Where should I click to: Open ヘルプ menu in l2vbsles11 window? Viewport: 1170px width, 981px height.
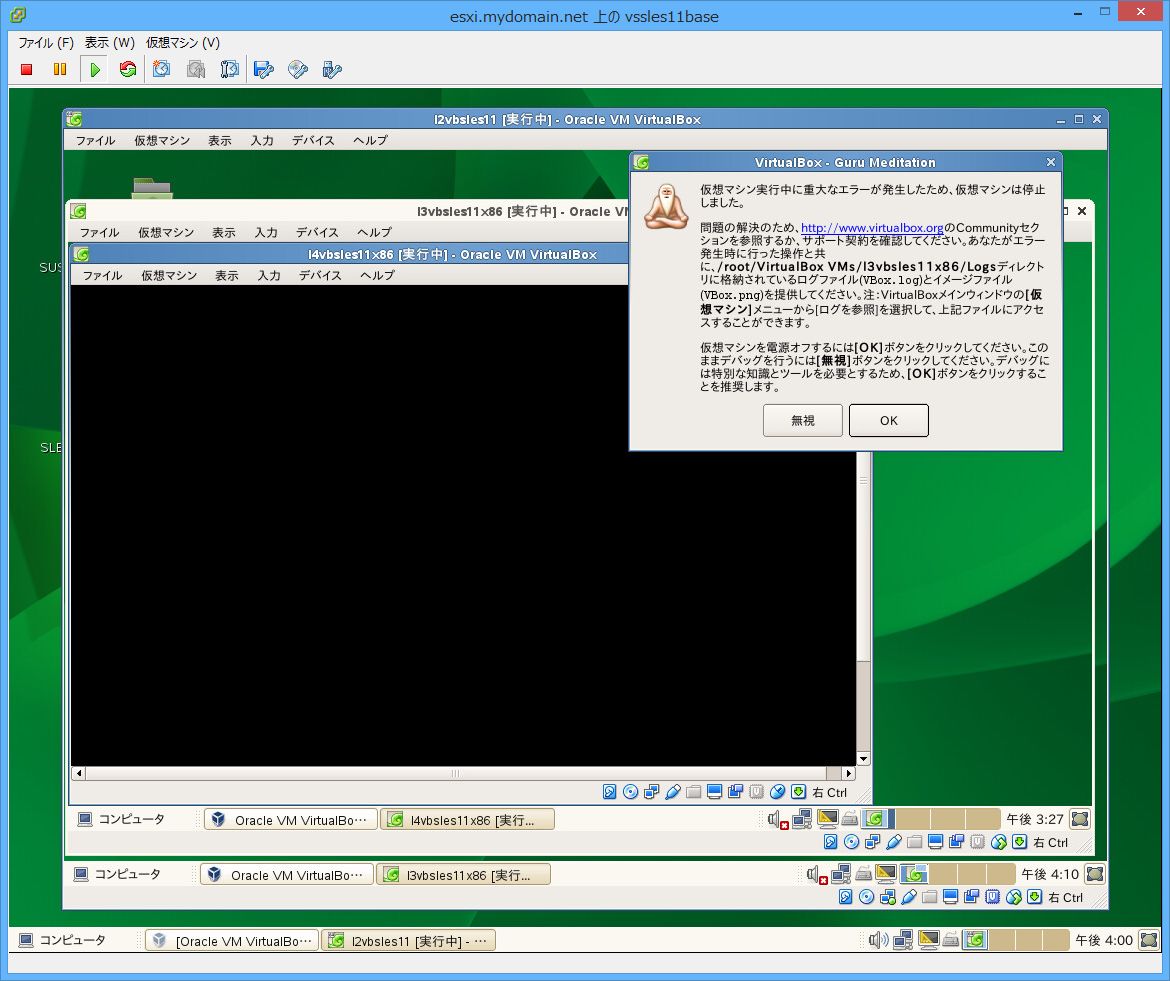370,140
